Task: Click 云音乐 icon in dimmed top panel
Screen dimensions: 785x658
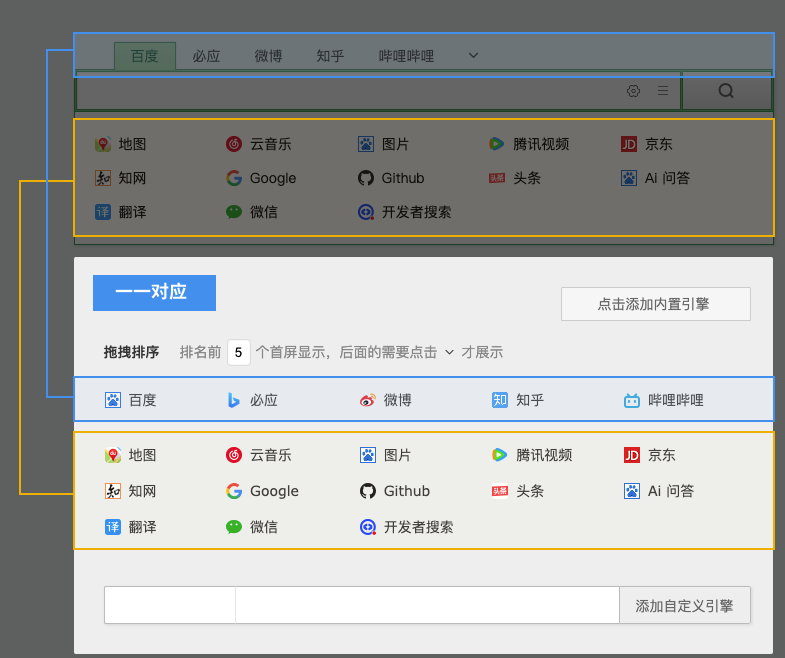Action: coord(234,144)
